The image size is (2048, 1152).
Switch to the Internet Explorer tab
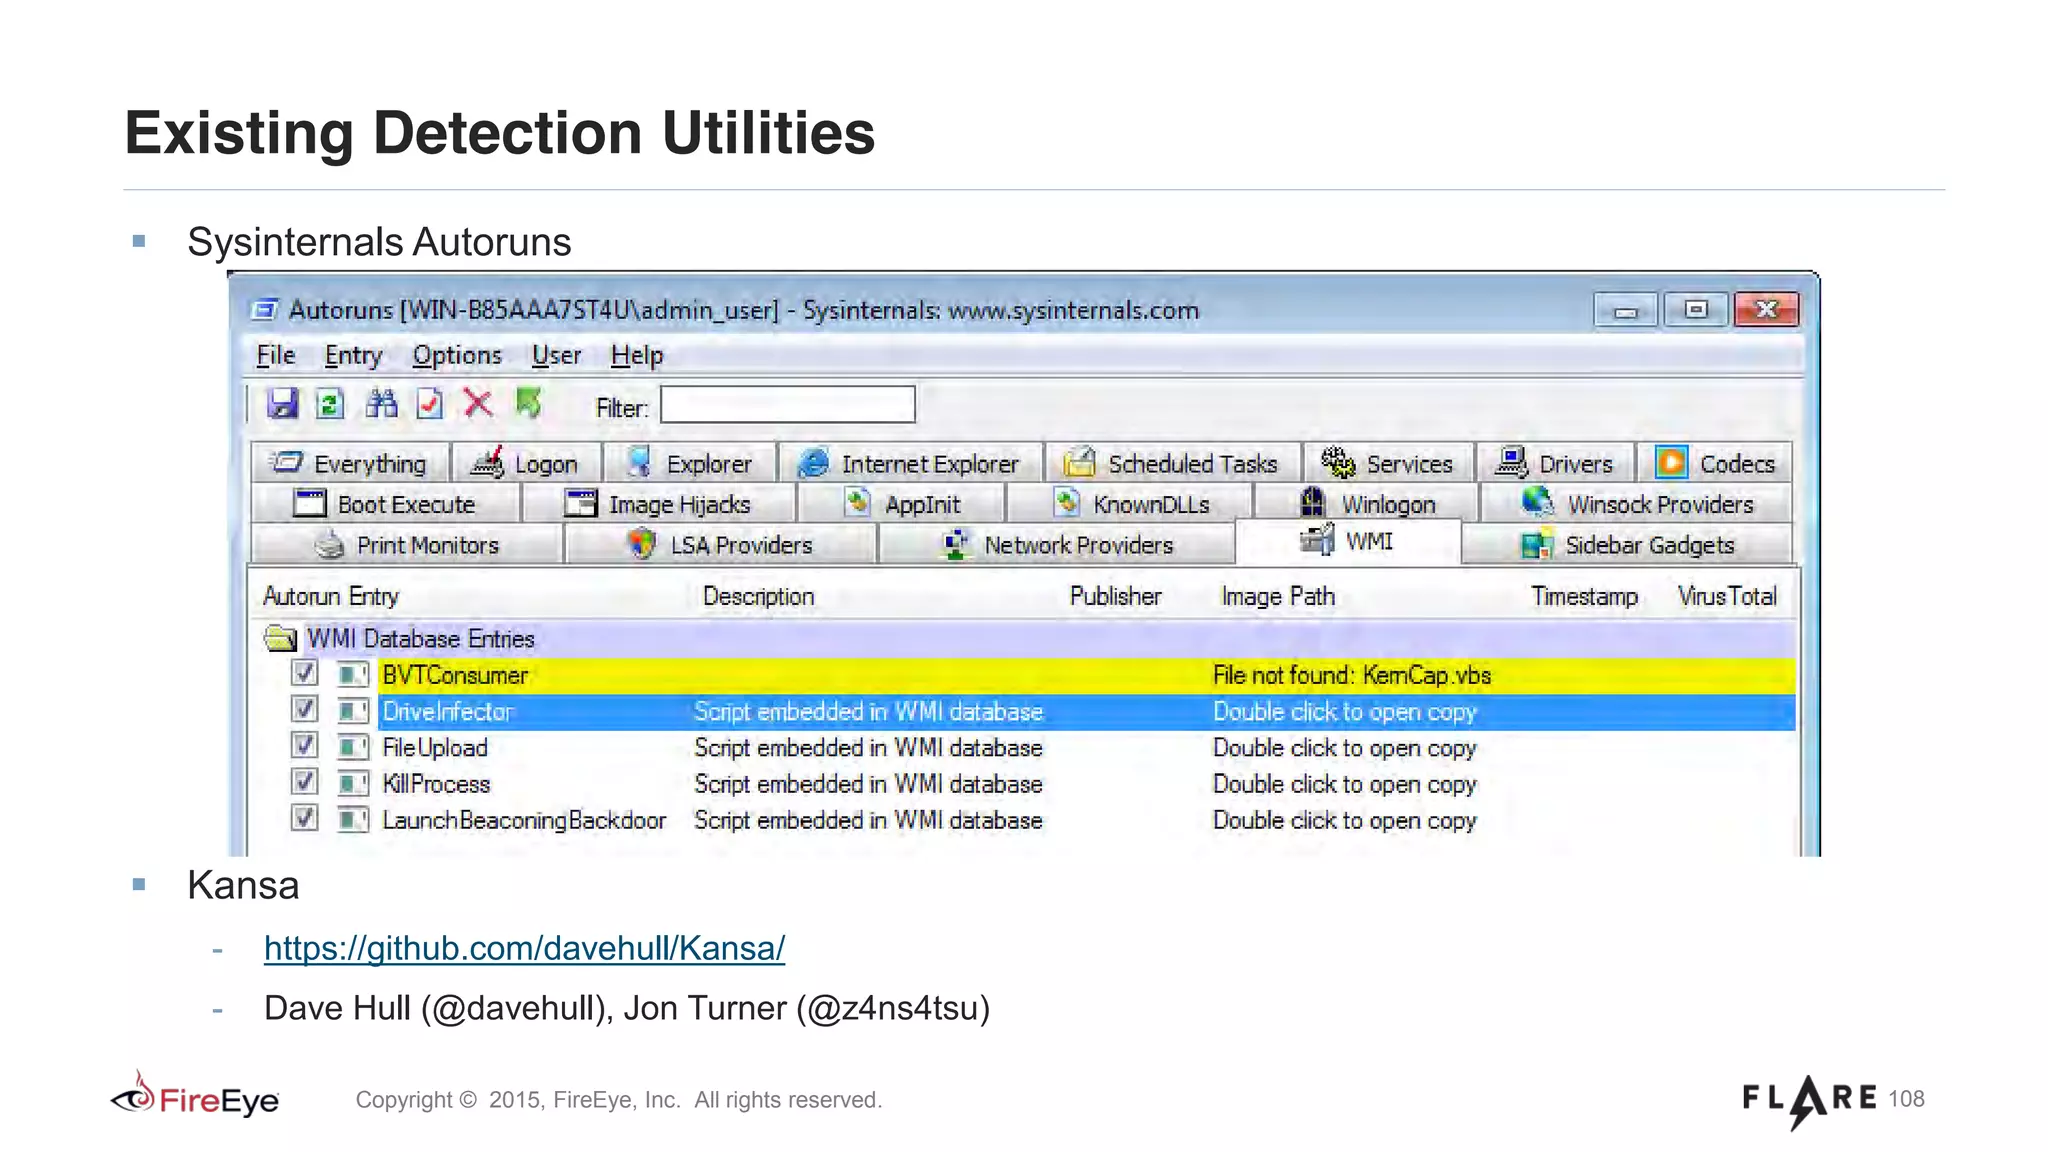coord(910,463)
